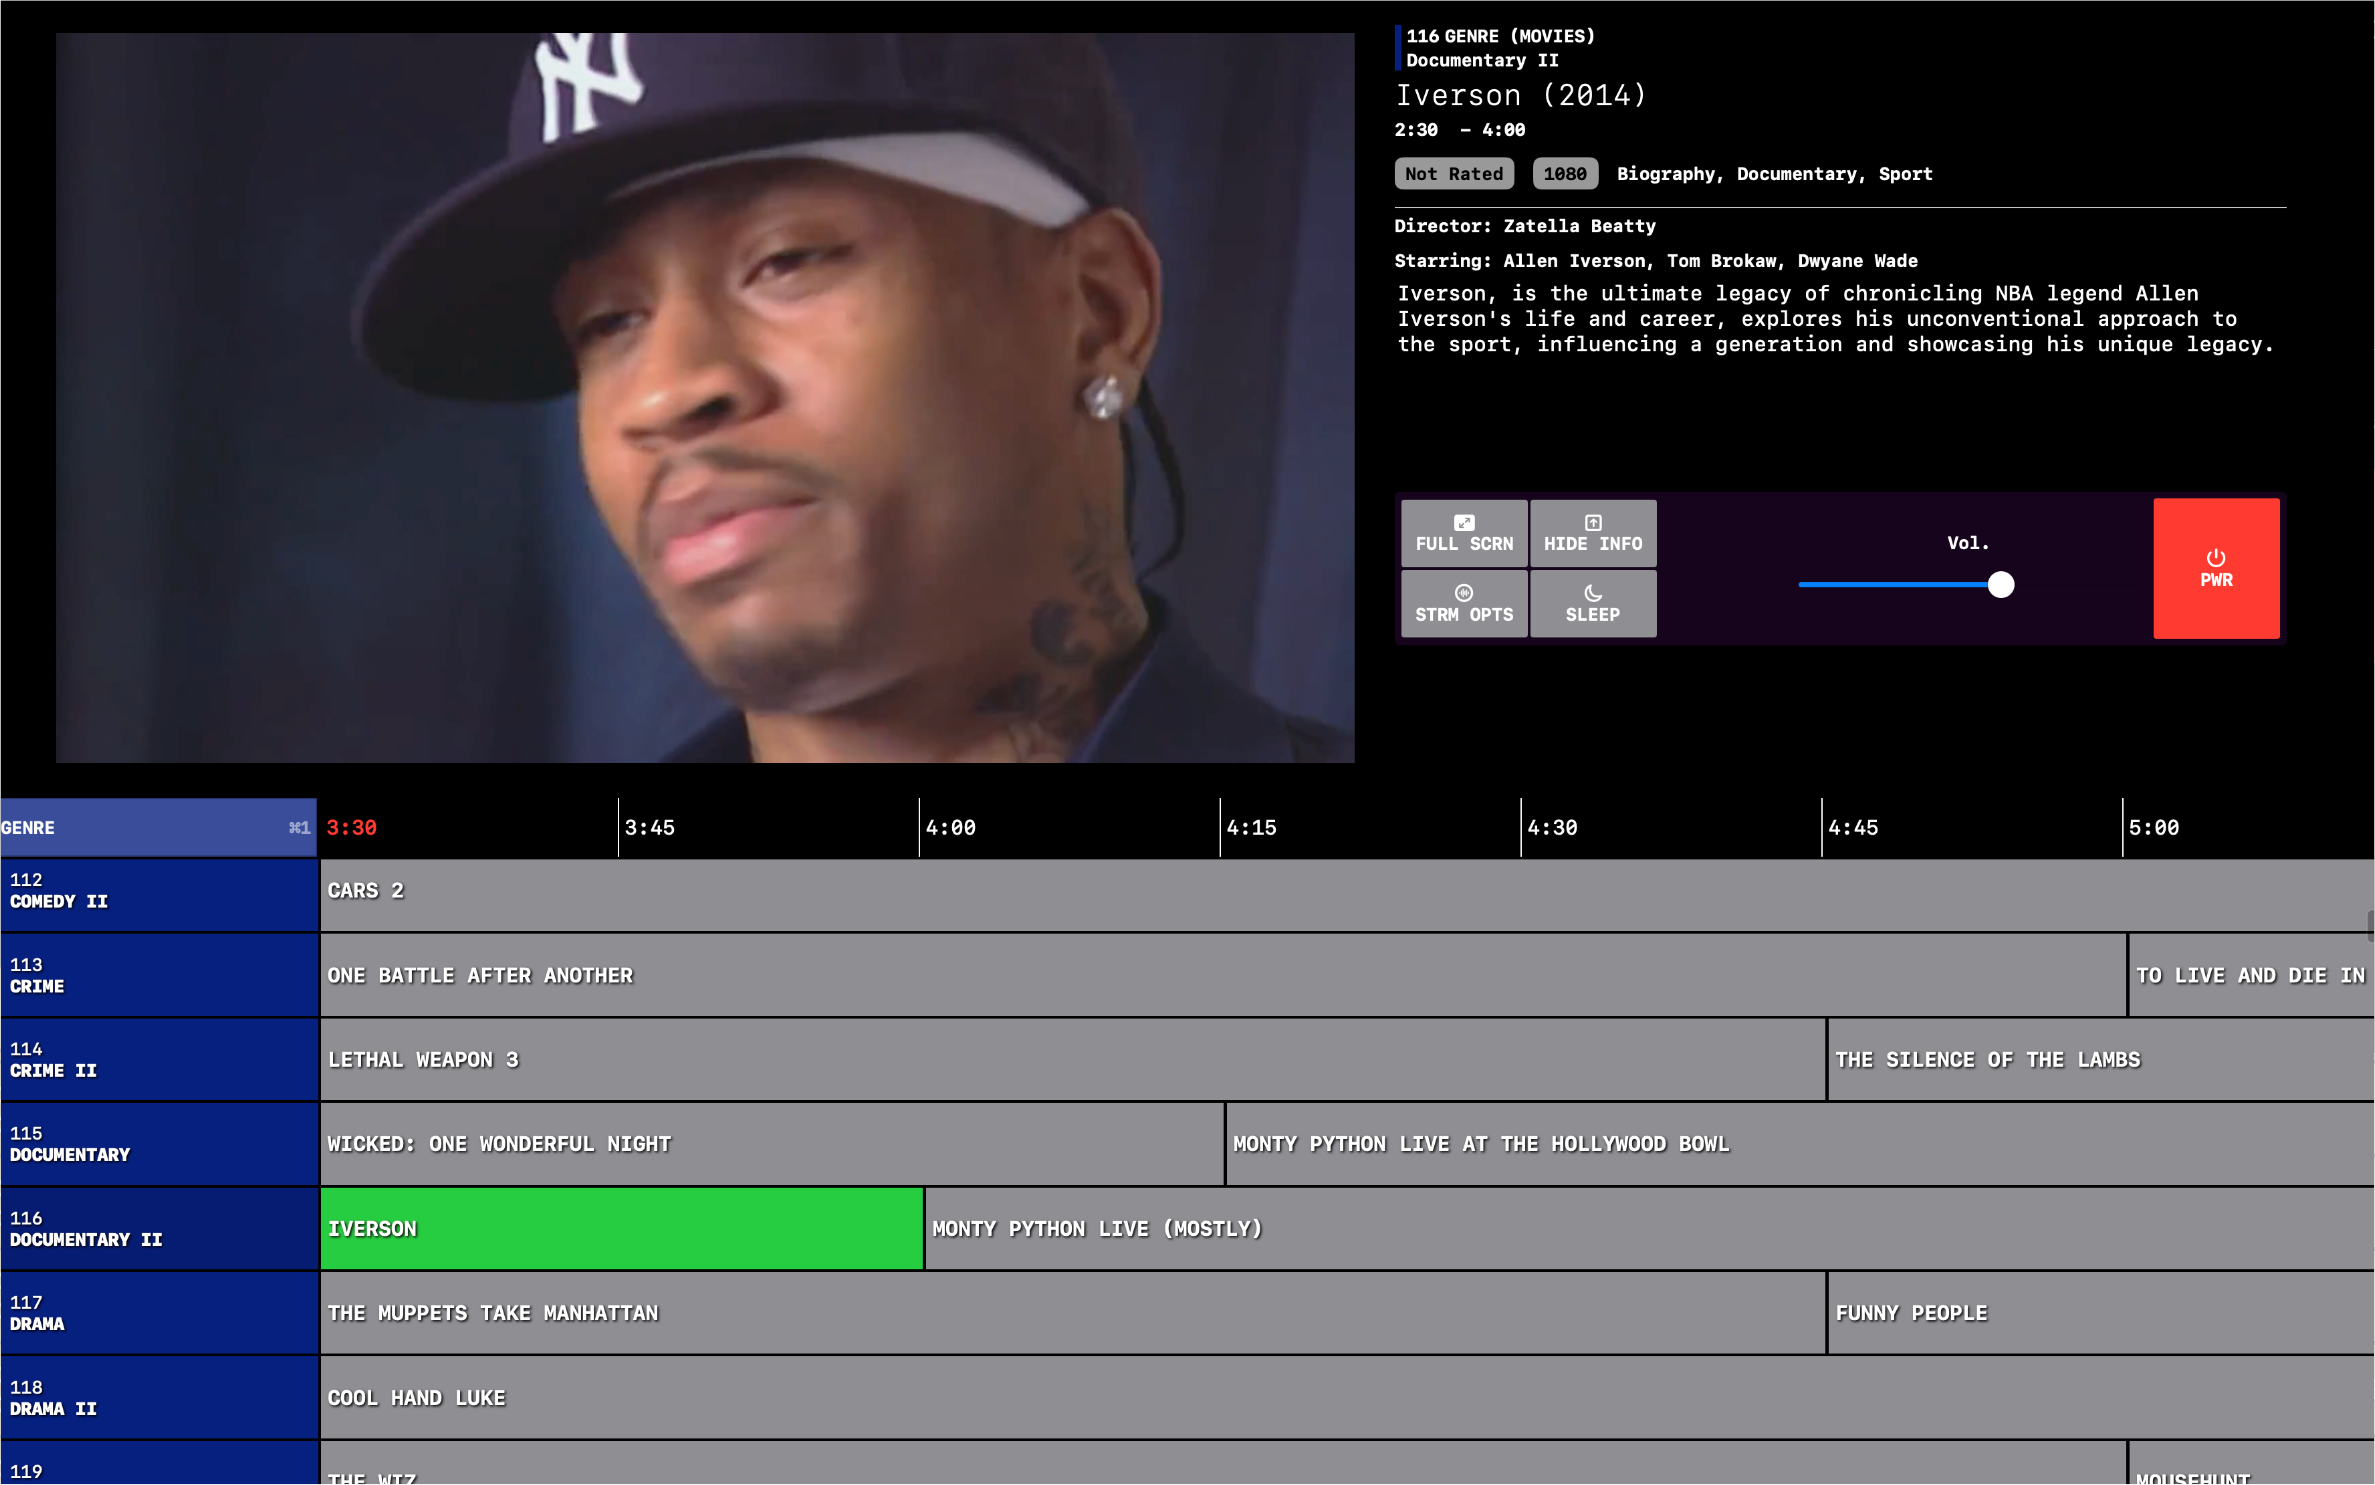Click the 116 GENRE (MOVIES) channel label

point(1500,36)
